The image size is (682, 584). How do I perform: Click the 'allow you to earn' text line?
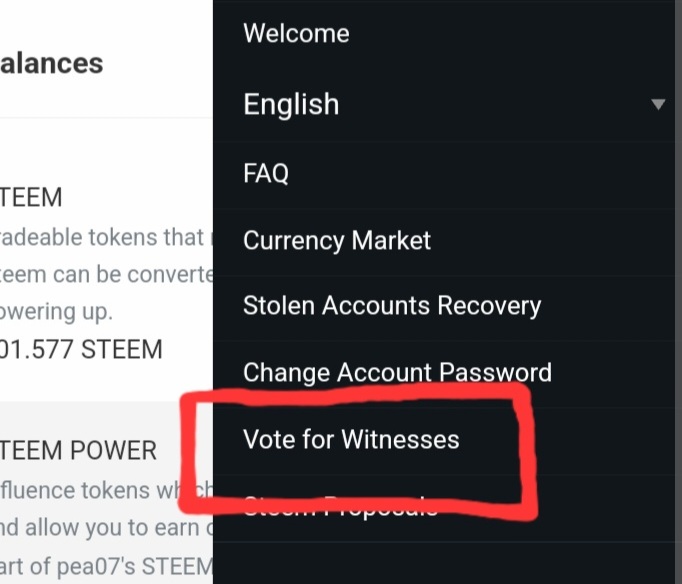105,528
